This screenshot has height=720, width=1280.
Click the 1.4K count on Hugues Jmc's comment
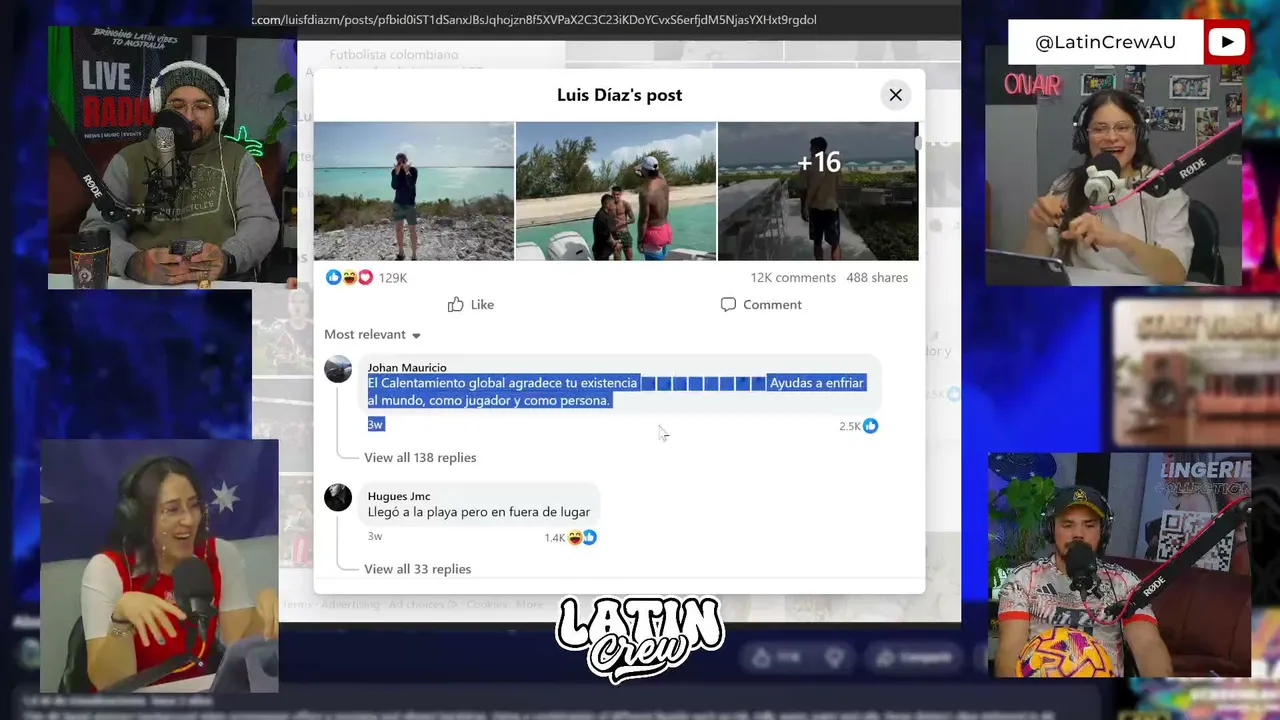(555, 538)
